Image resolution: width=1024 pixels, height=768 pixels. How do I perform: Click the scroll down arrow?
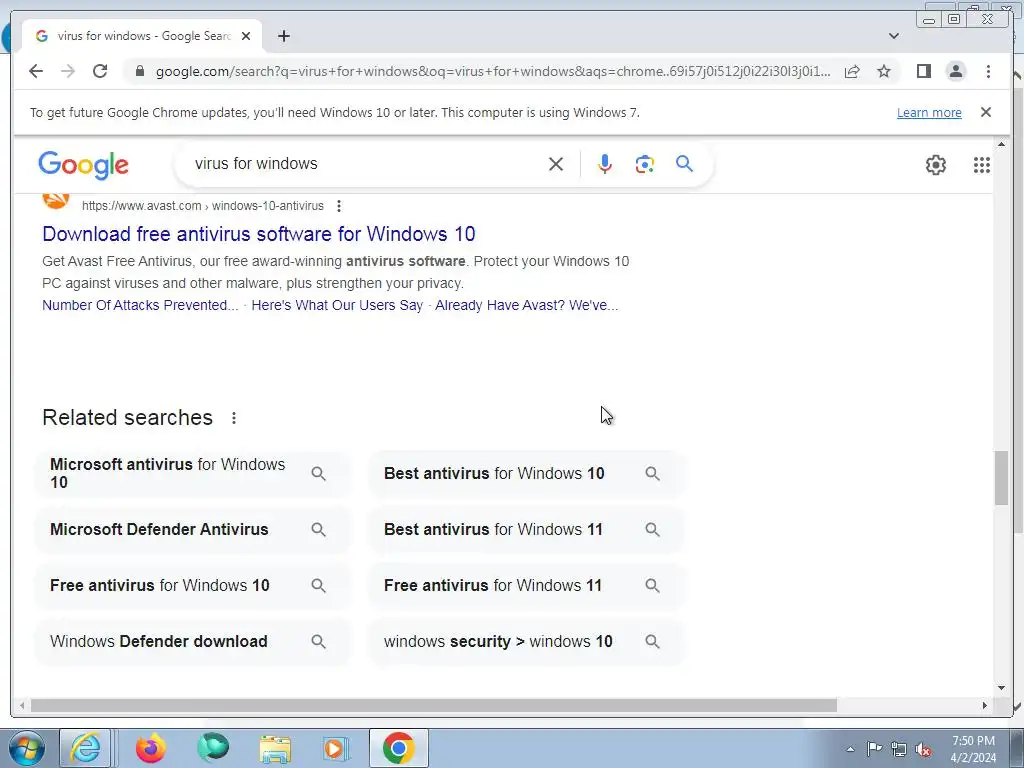point(1001,688)
